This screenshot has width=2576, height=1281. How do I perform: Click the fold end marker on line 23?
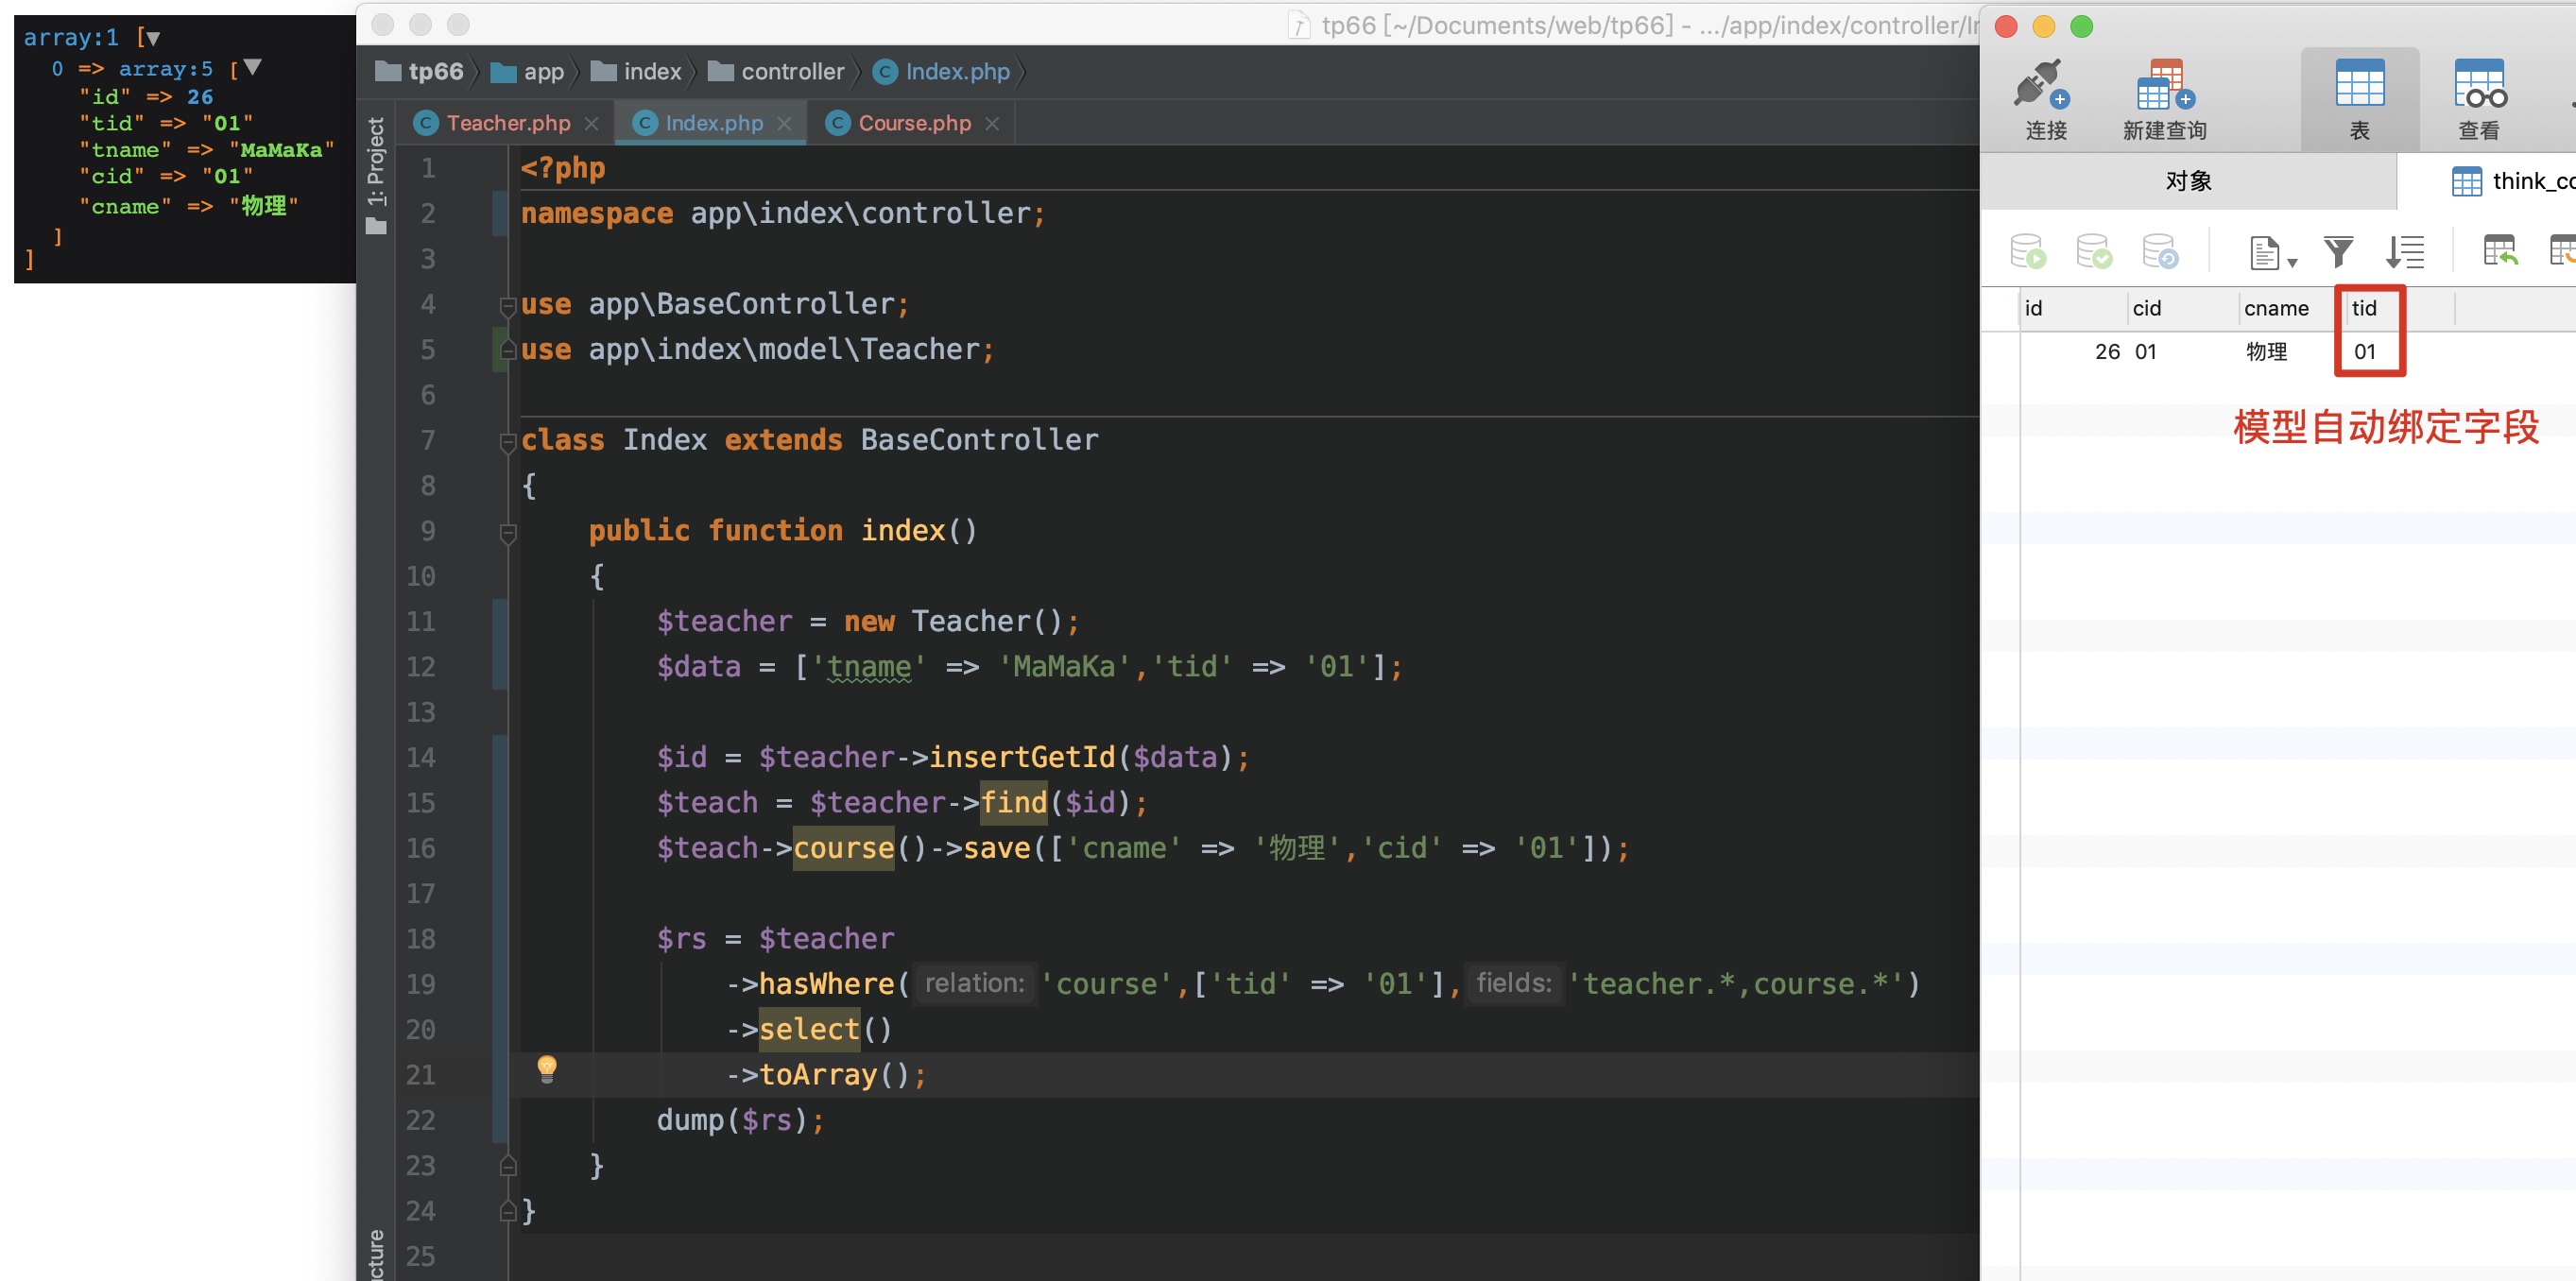coord(508,1165)
